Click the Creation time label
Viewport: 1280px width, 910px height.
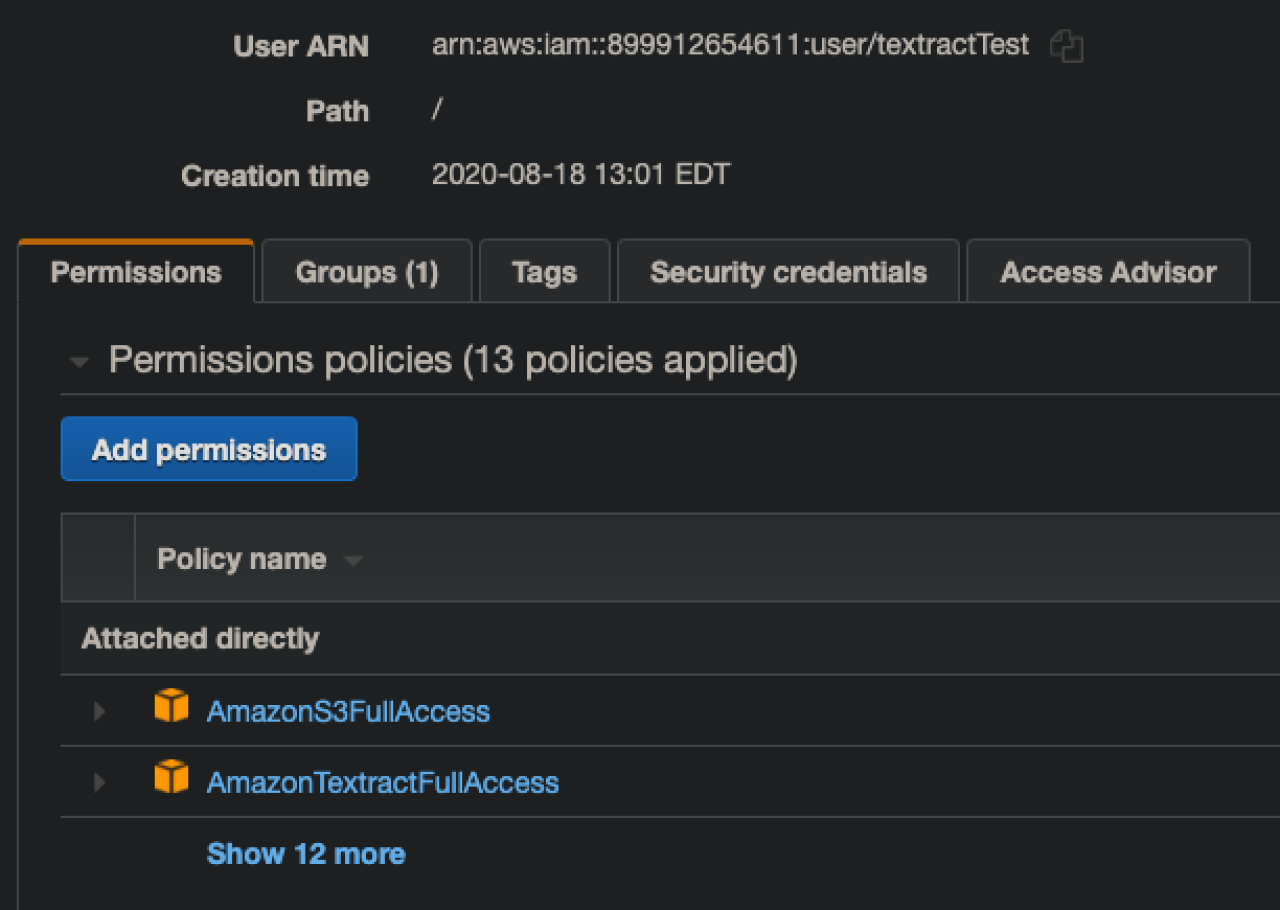click(x=275, y=176)
